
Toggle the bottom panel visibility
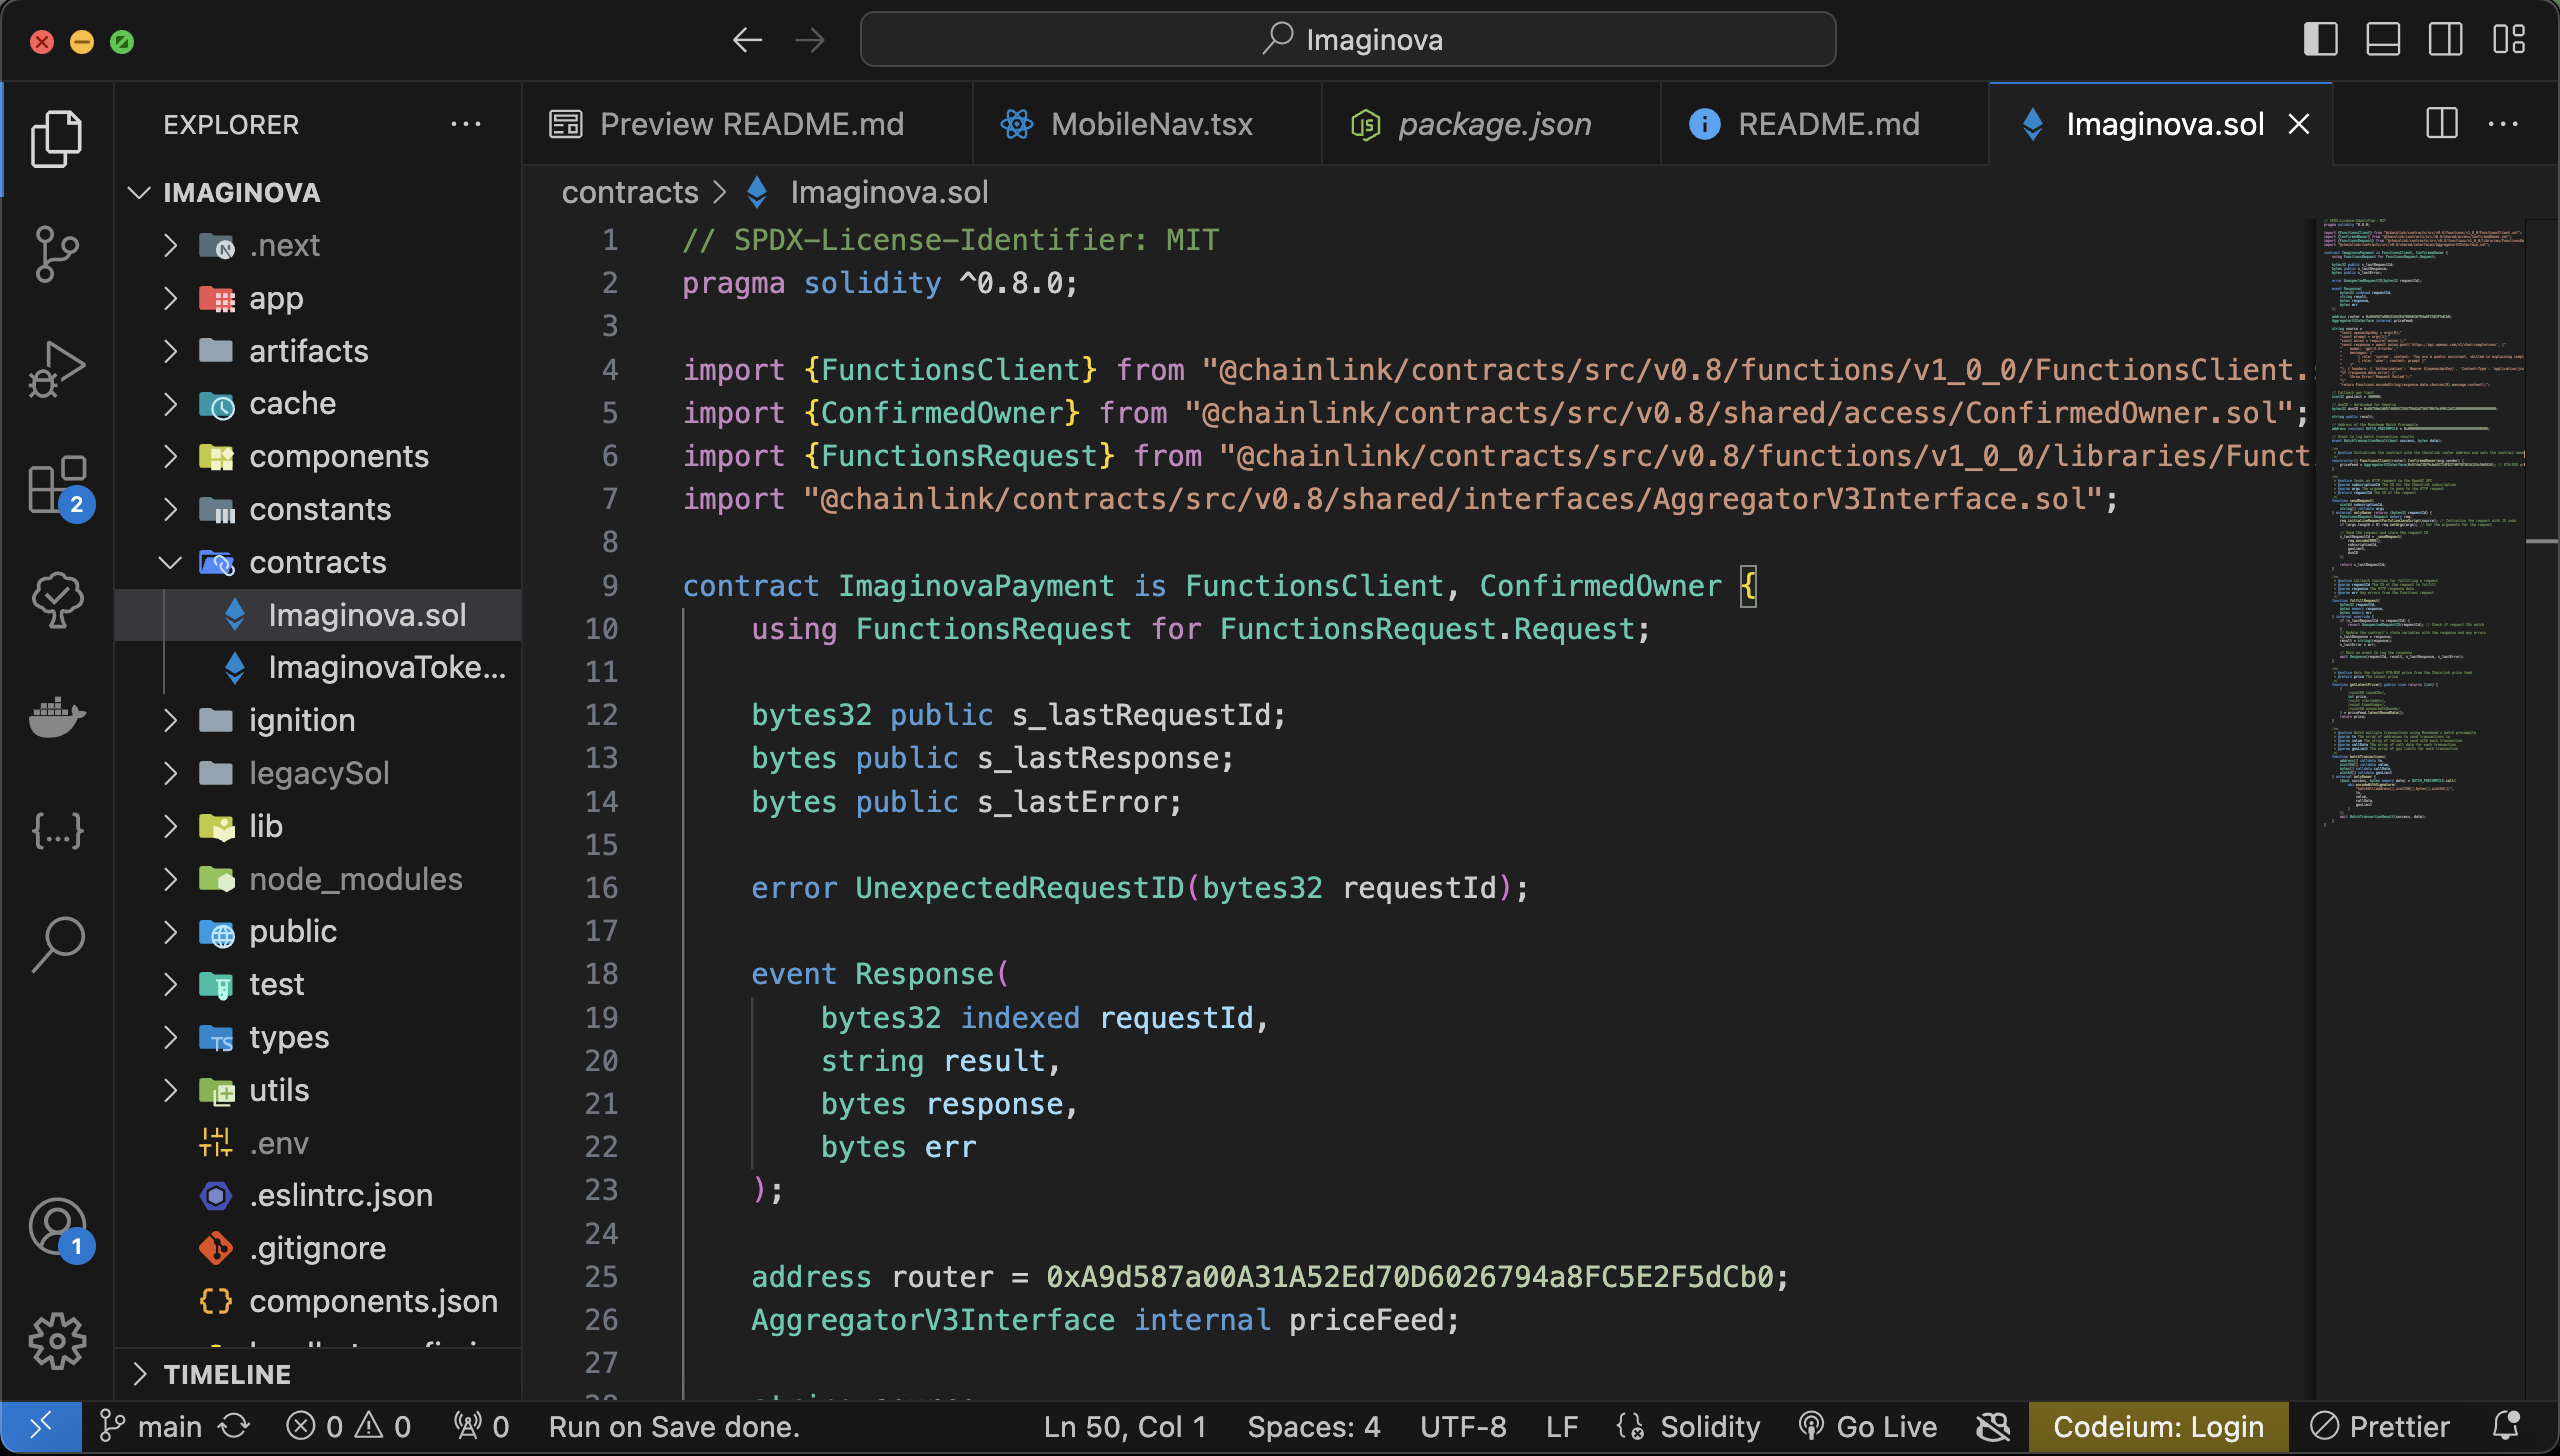2383,40
